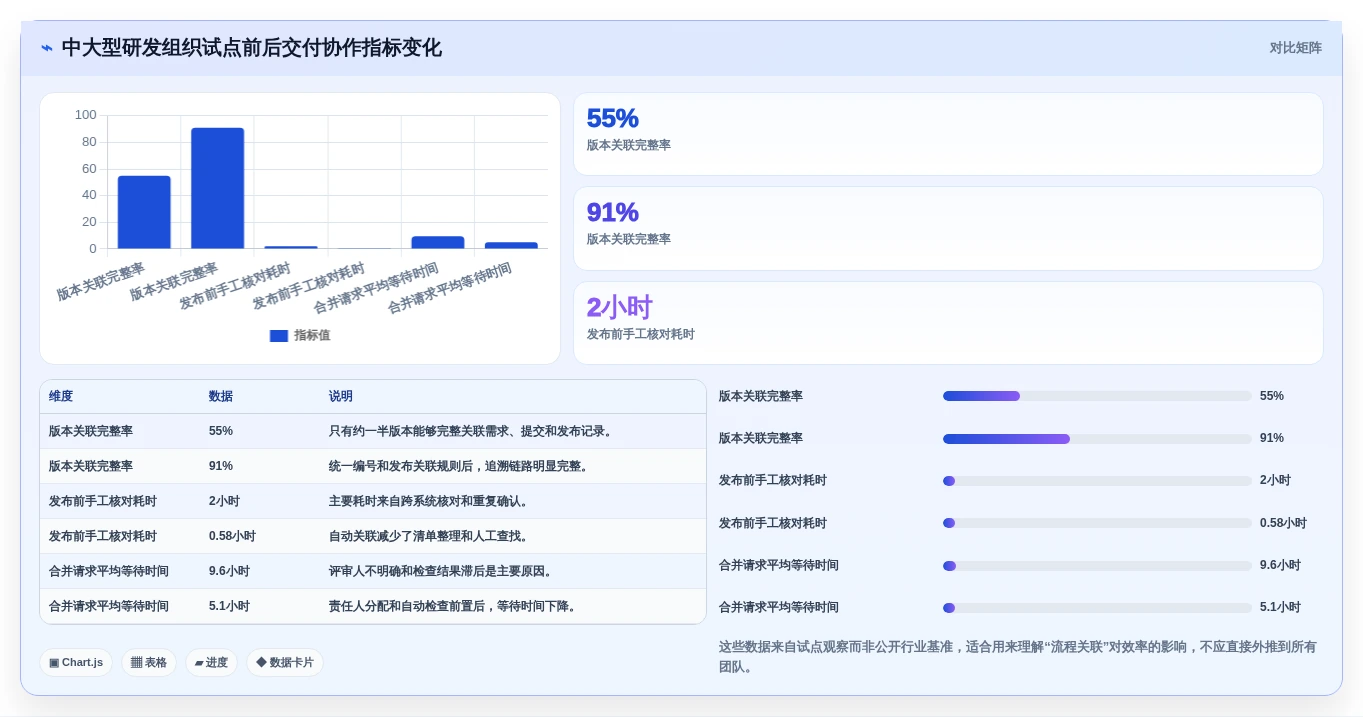Click the progress bar labeled 9.6小时
The height and width of the screenshot is (717, 1363).
click(1097, 566)
